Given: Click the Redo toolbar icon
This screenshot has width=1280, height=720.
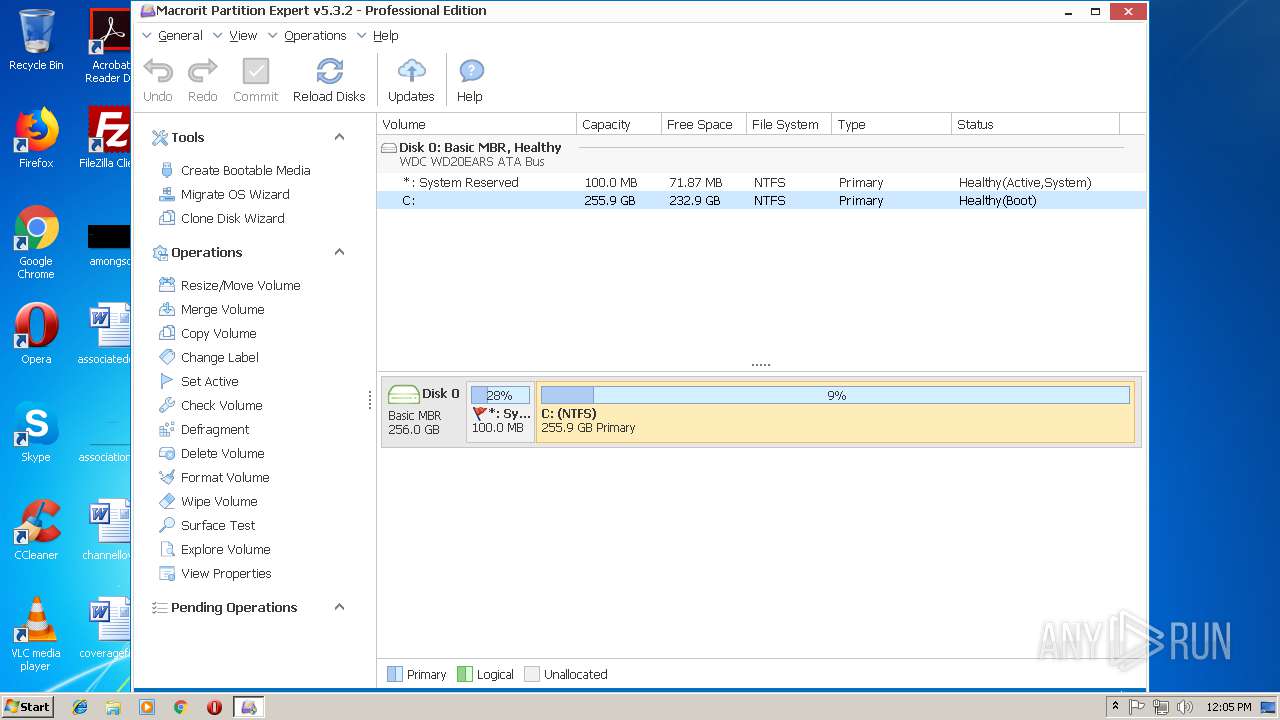Looking at the screenshot, I should pos(202,71).
